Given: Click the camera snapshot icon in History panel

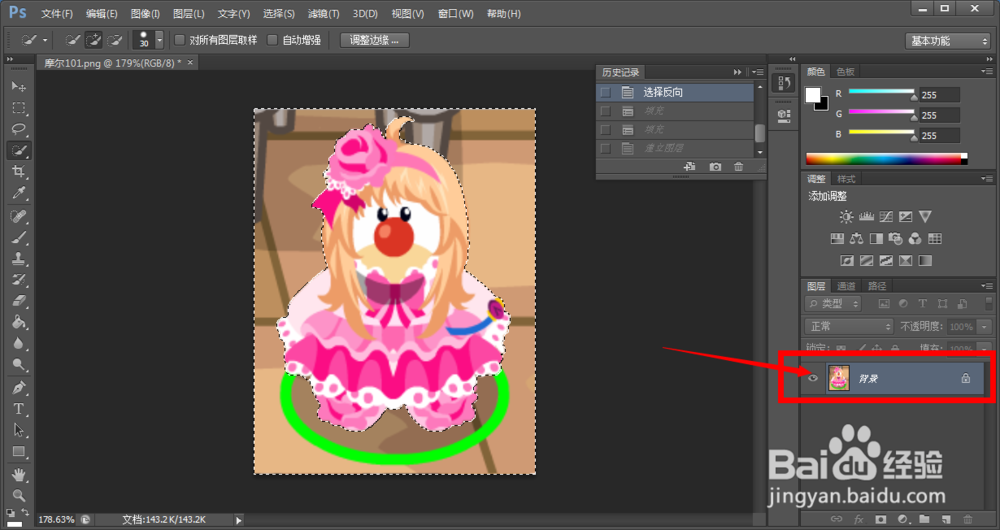Looking at the screenshot, I should pos(716,166).
